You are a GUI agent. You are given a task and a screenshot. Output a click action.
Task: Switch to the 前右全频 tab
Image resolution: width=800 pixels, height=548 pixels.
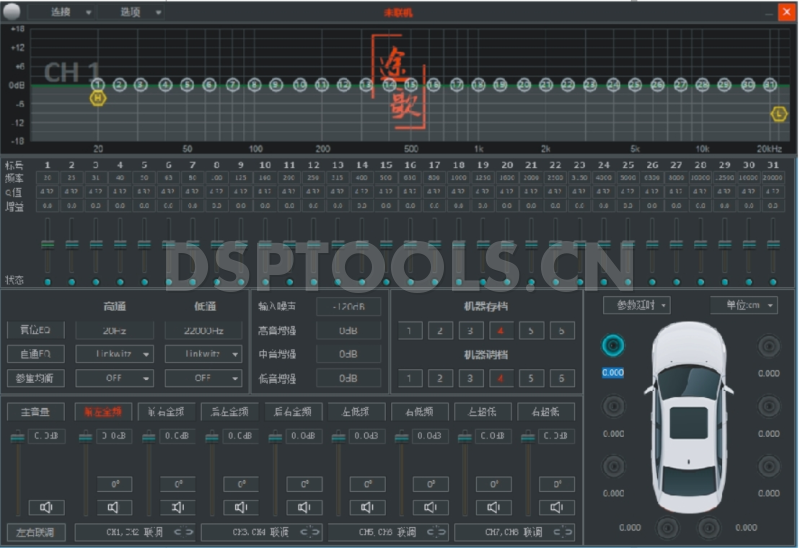(x=166, y=412)
